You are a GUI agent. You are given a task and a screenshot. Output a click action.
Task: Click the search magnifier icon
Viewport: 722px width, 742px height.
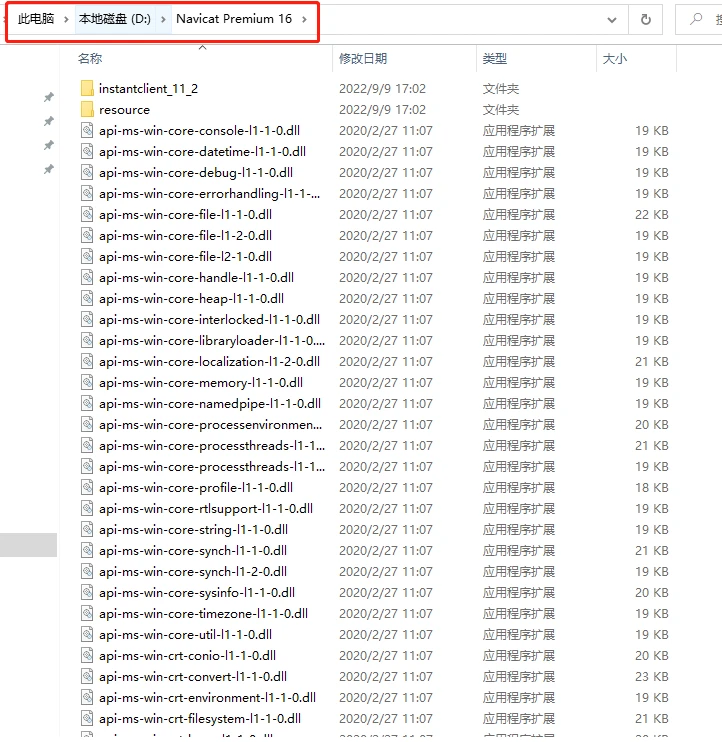(x=696, y=19)
